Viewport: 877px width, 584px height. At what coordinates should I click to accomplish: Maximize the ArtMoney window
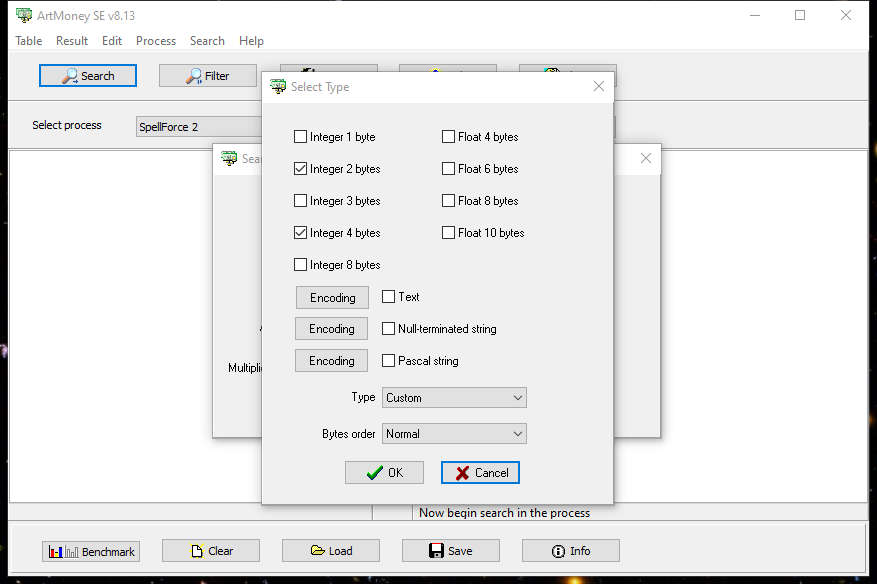click(800, 15)
